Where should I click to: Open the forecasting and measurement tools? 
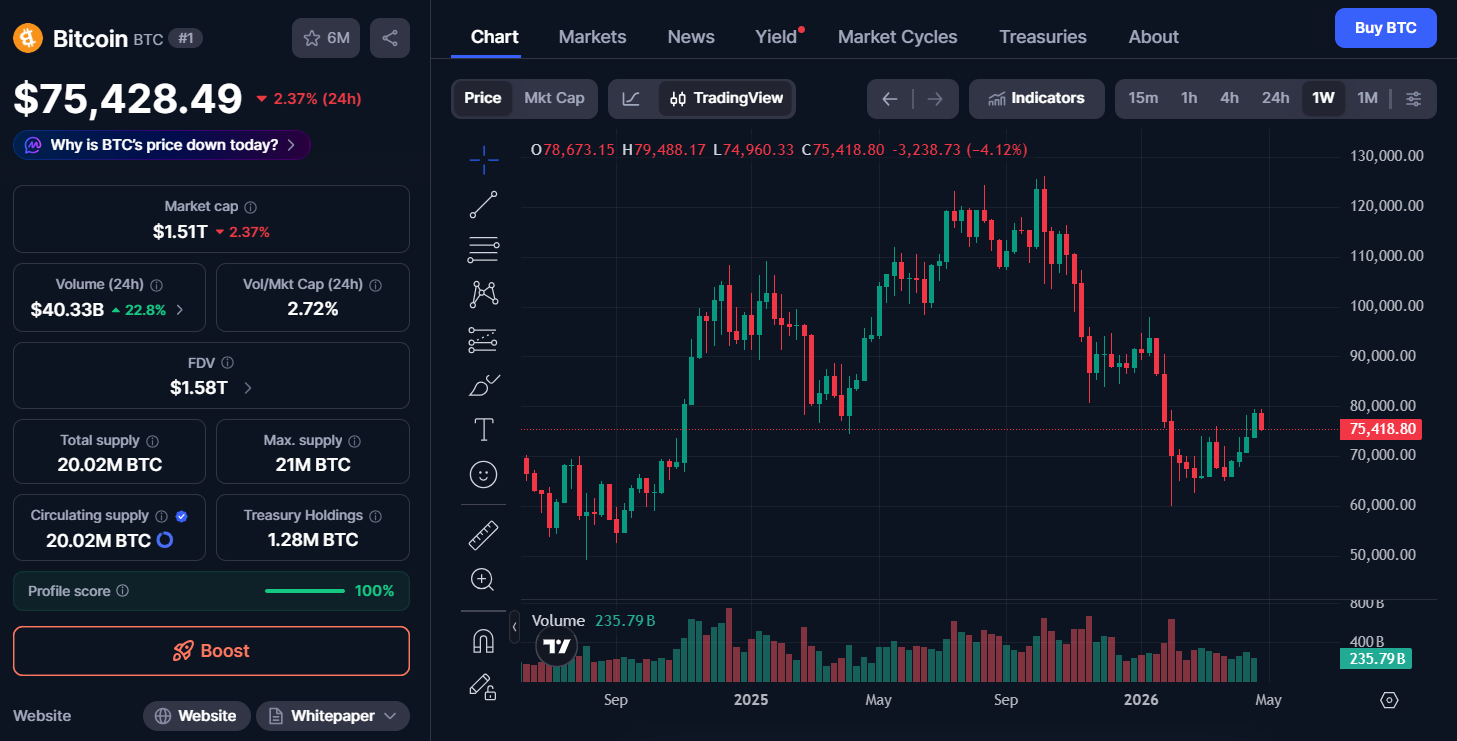[x=484, y=340]
